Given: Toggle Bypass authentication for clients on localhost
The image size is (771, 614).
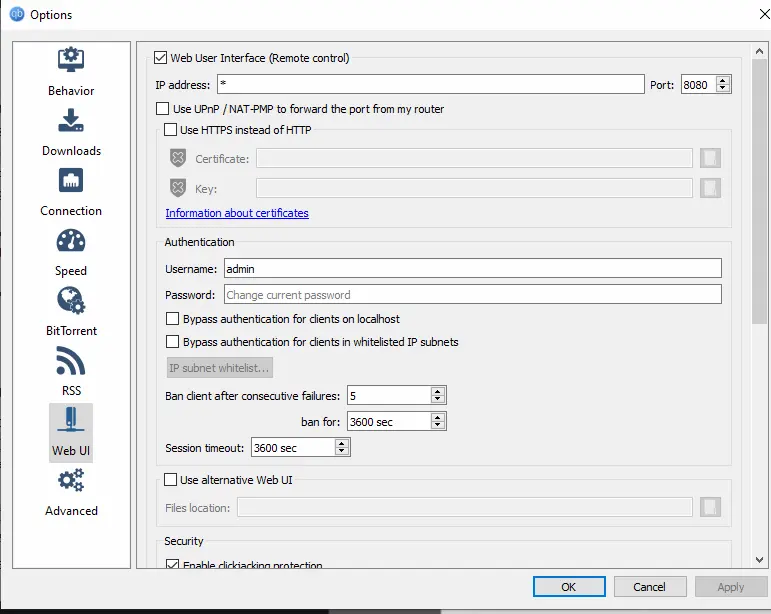Looking at the screenshot, I should 173,319.
